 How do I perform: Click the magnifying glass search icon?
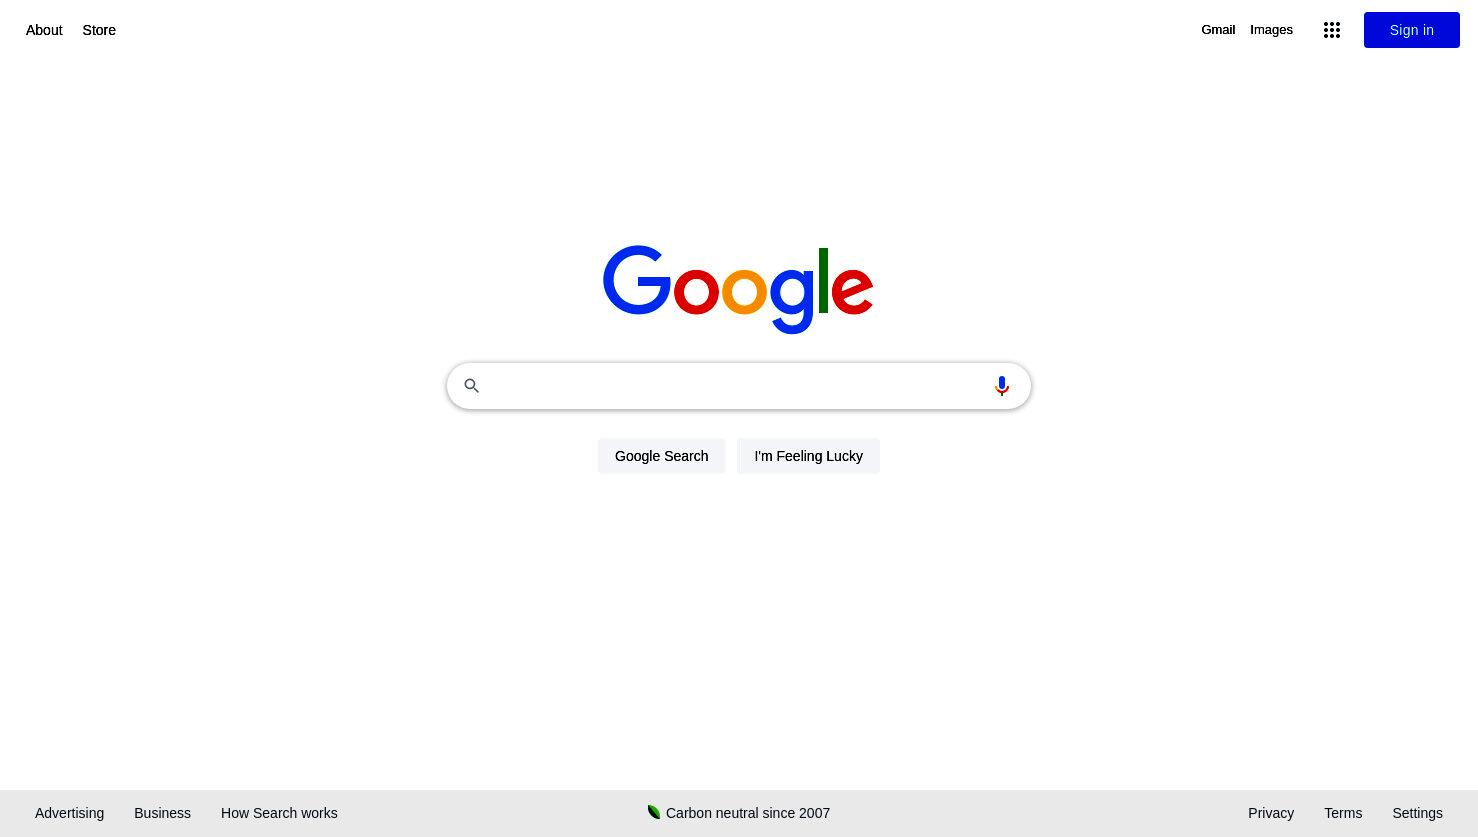(471, 386)
